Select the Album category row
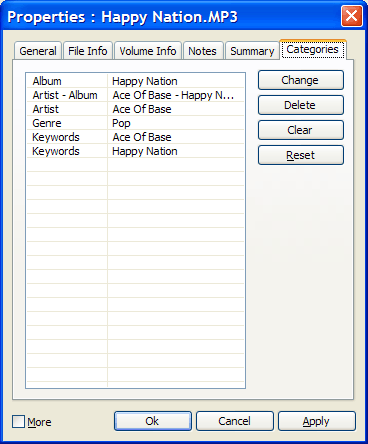The height and width of the screenshot is (444, 368). (135, 81)
